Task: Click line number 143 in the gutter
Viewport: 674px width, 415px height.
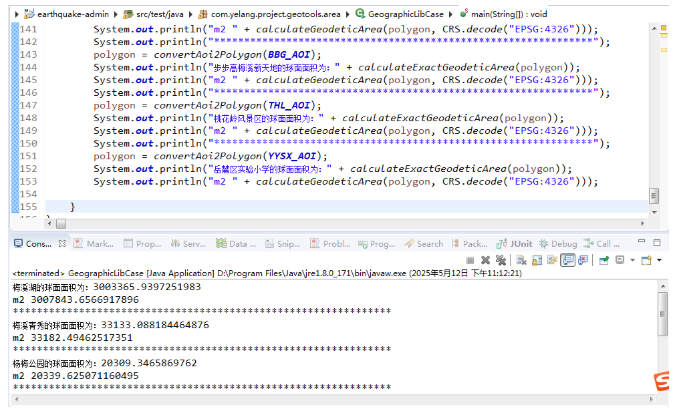Action: (28, 55)
